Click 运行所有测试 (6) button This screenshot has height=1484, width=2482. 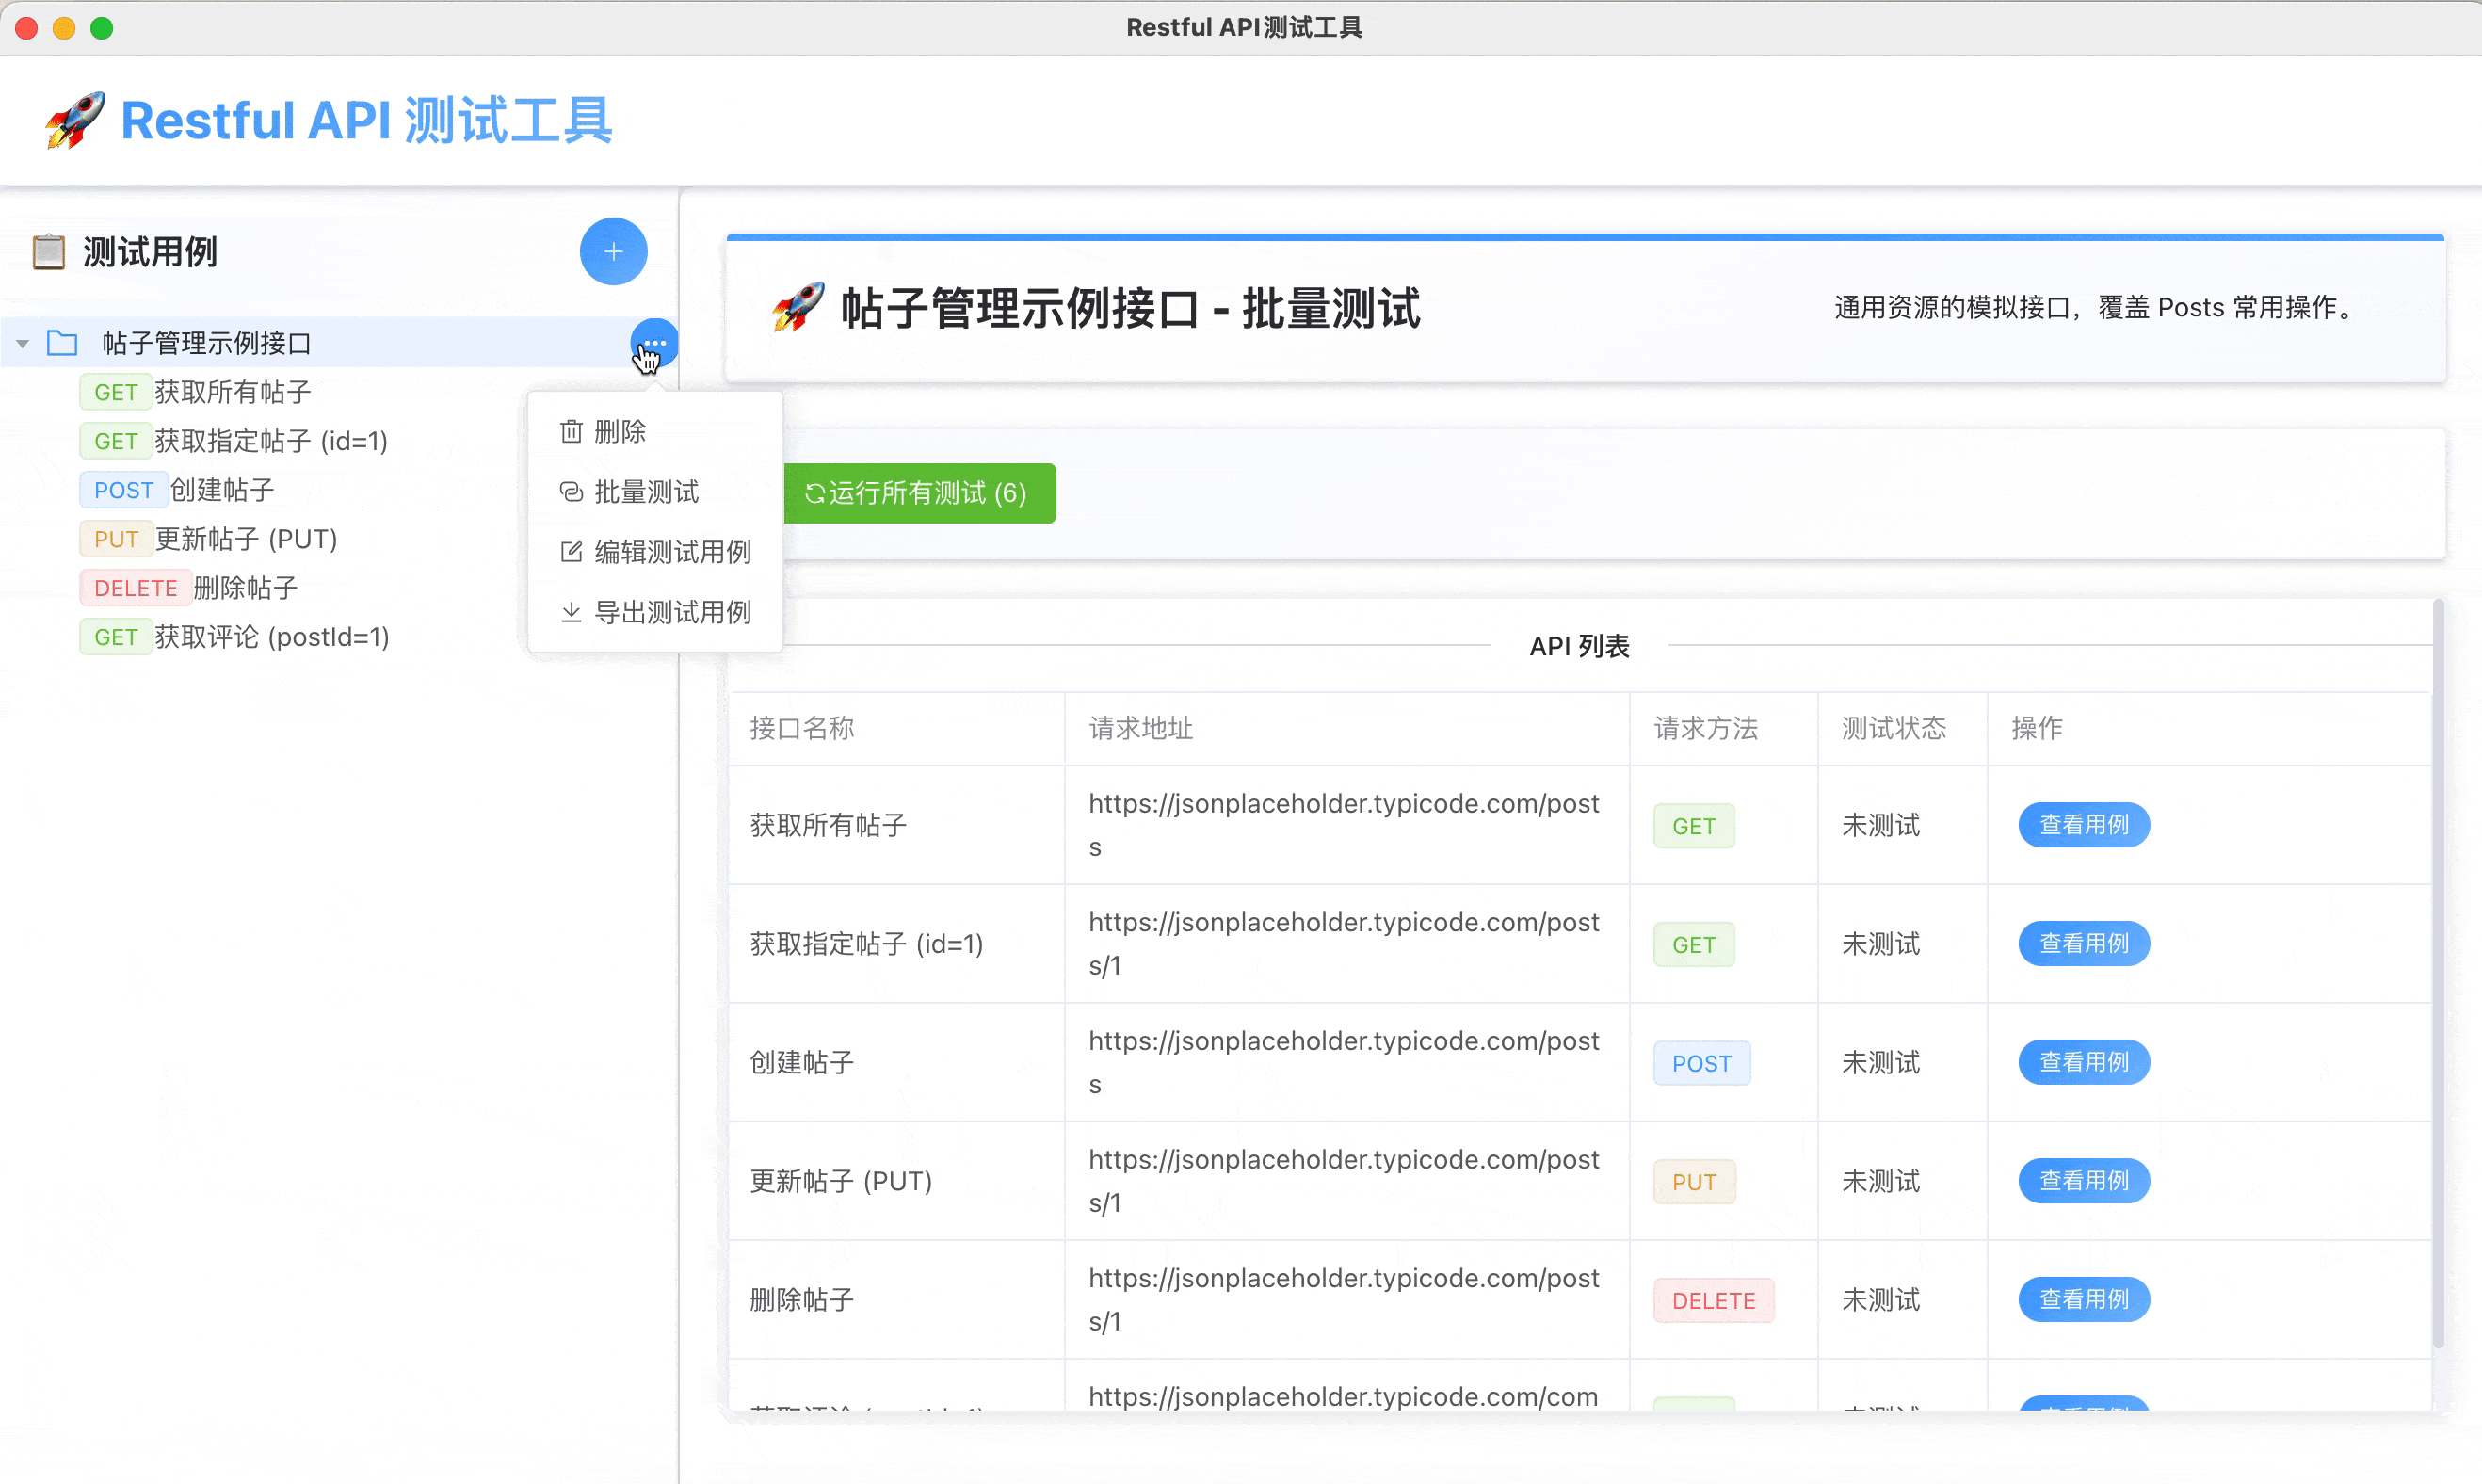click(x=920, y=492)
